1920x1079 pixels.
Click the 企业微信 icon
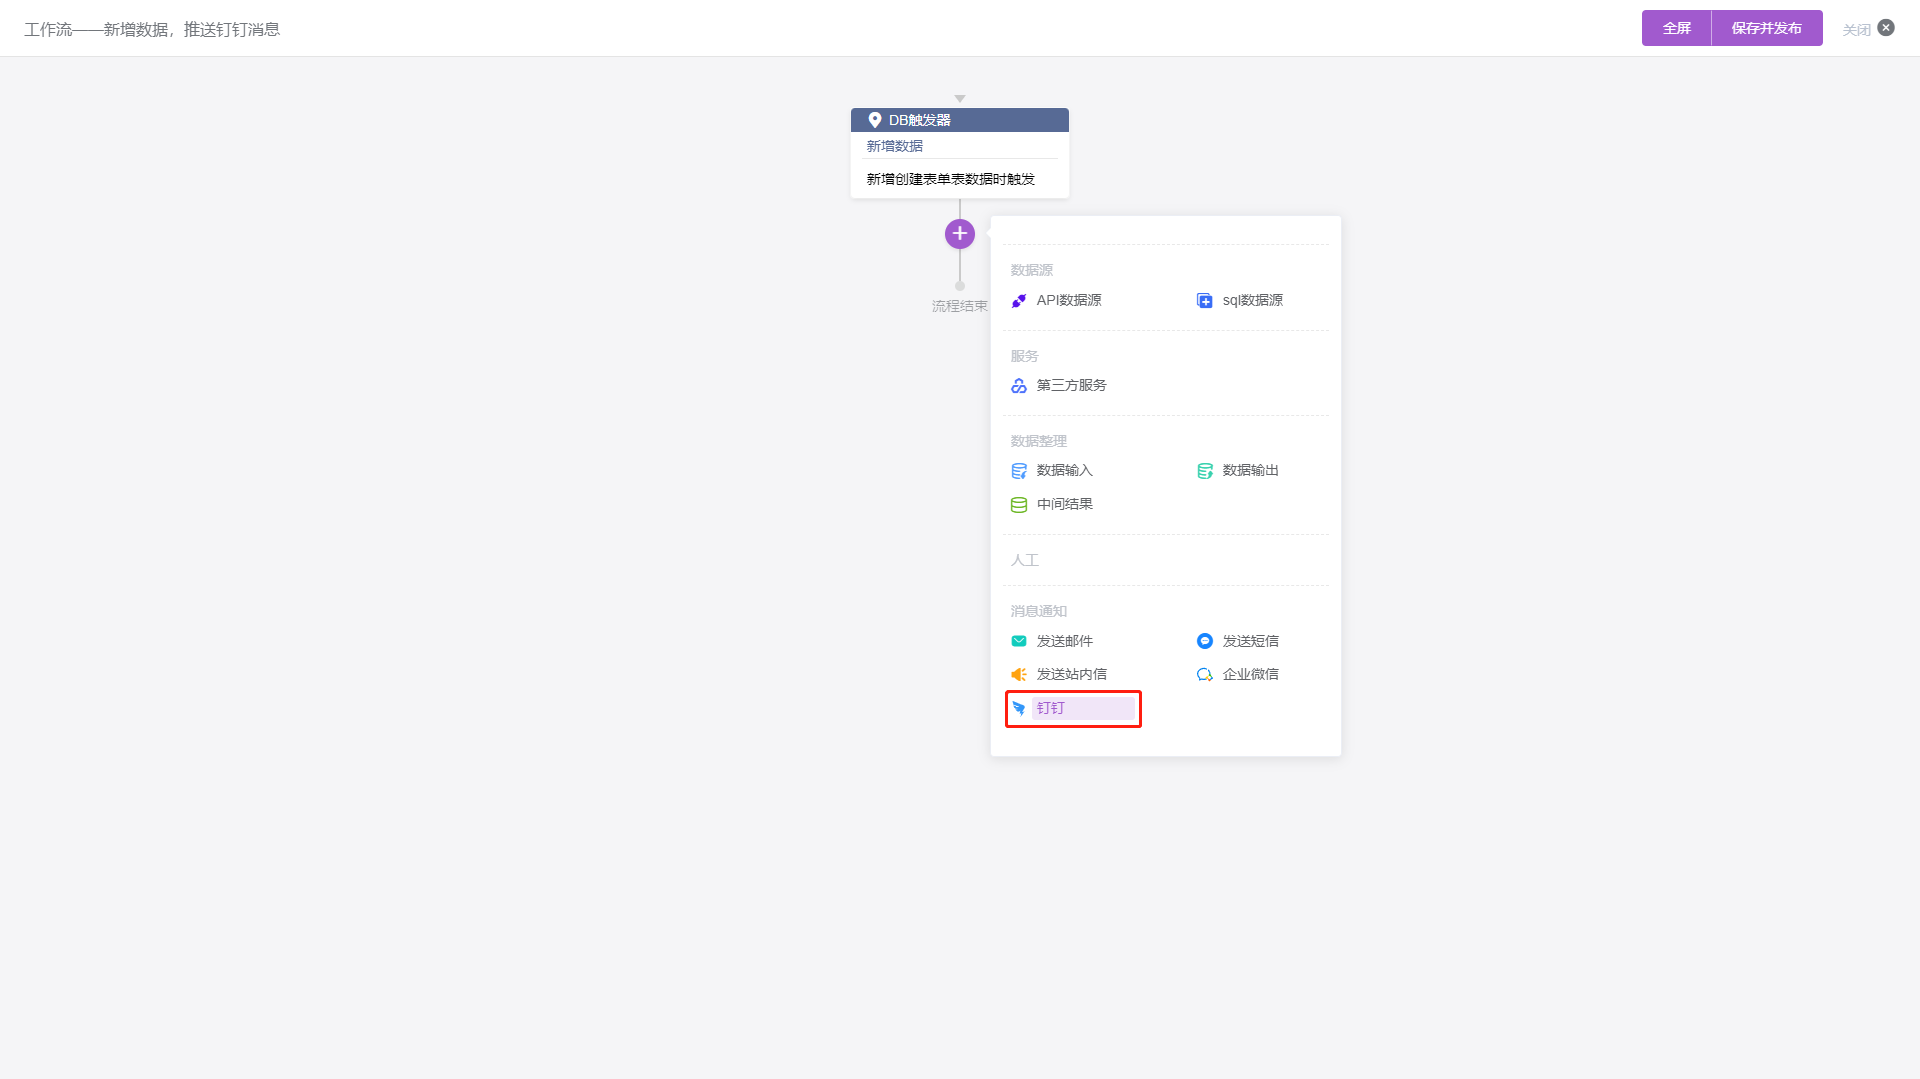(1204, 675)
